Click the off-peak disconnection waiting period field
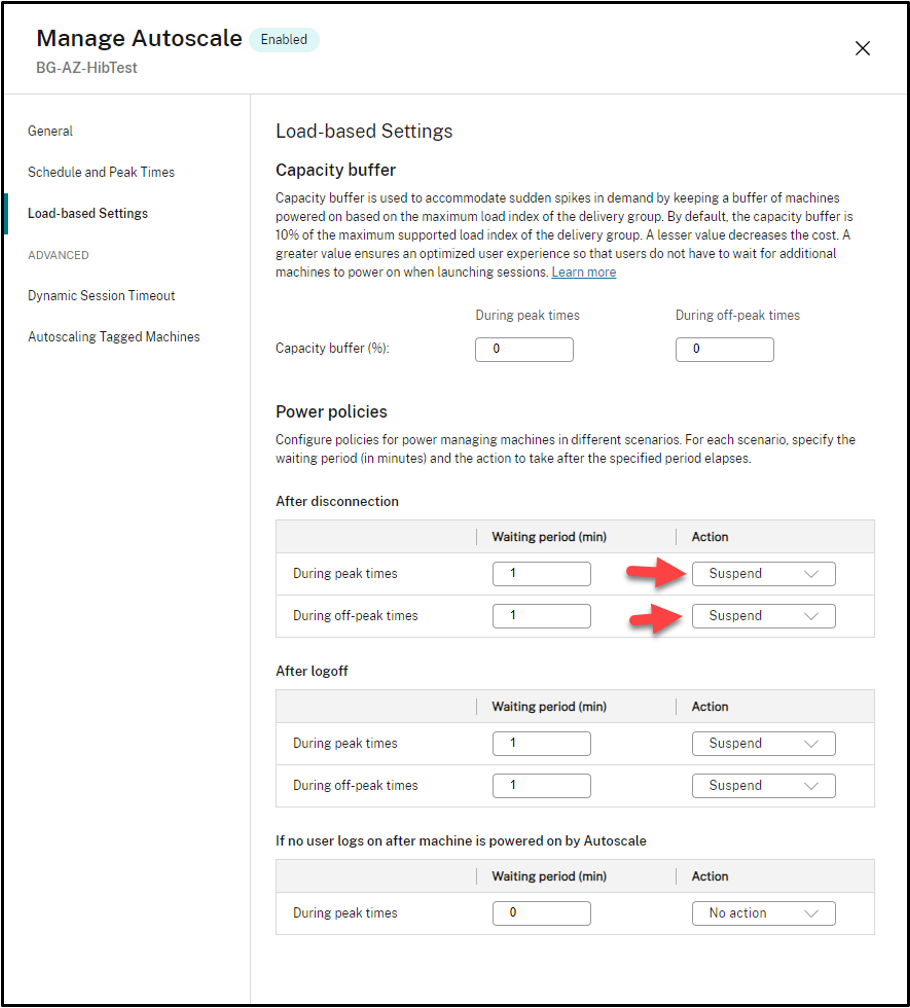 pyautogui.click(x=541, y=615)
